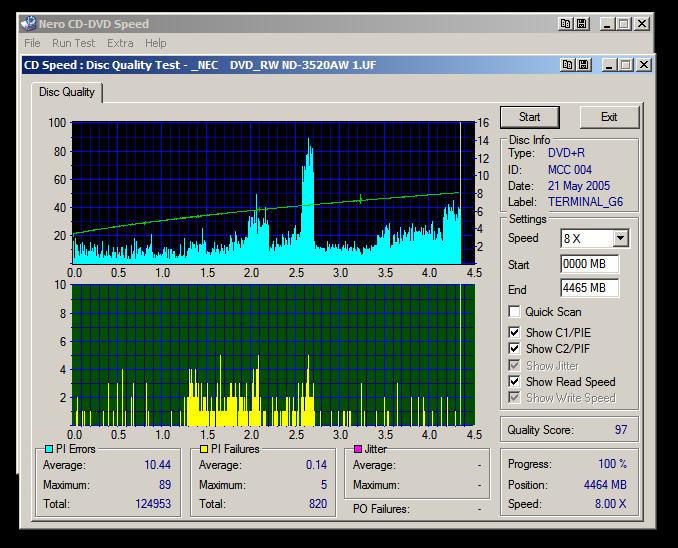Click the Speed value 8.00 X
678x548 pixels.
(610, 504)
